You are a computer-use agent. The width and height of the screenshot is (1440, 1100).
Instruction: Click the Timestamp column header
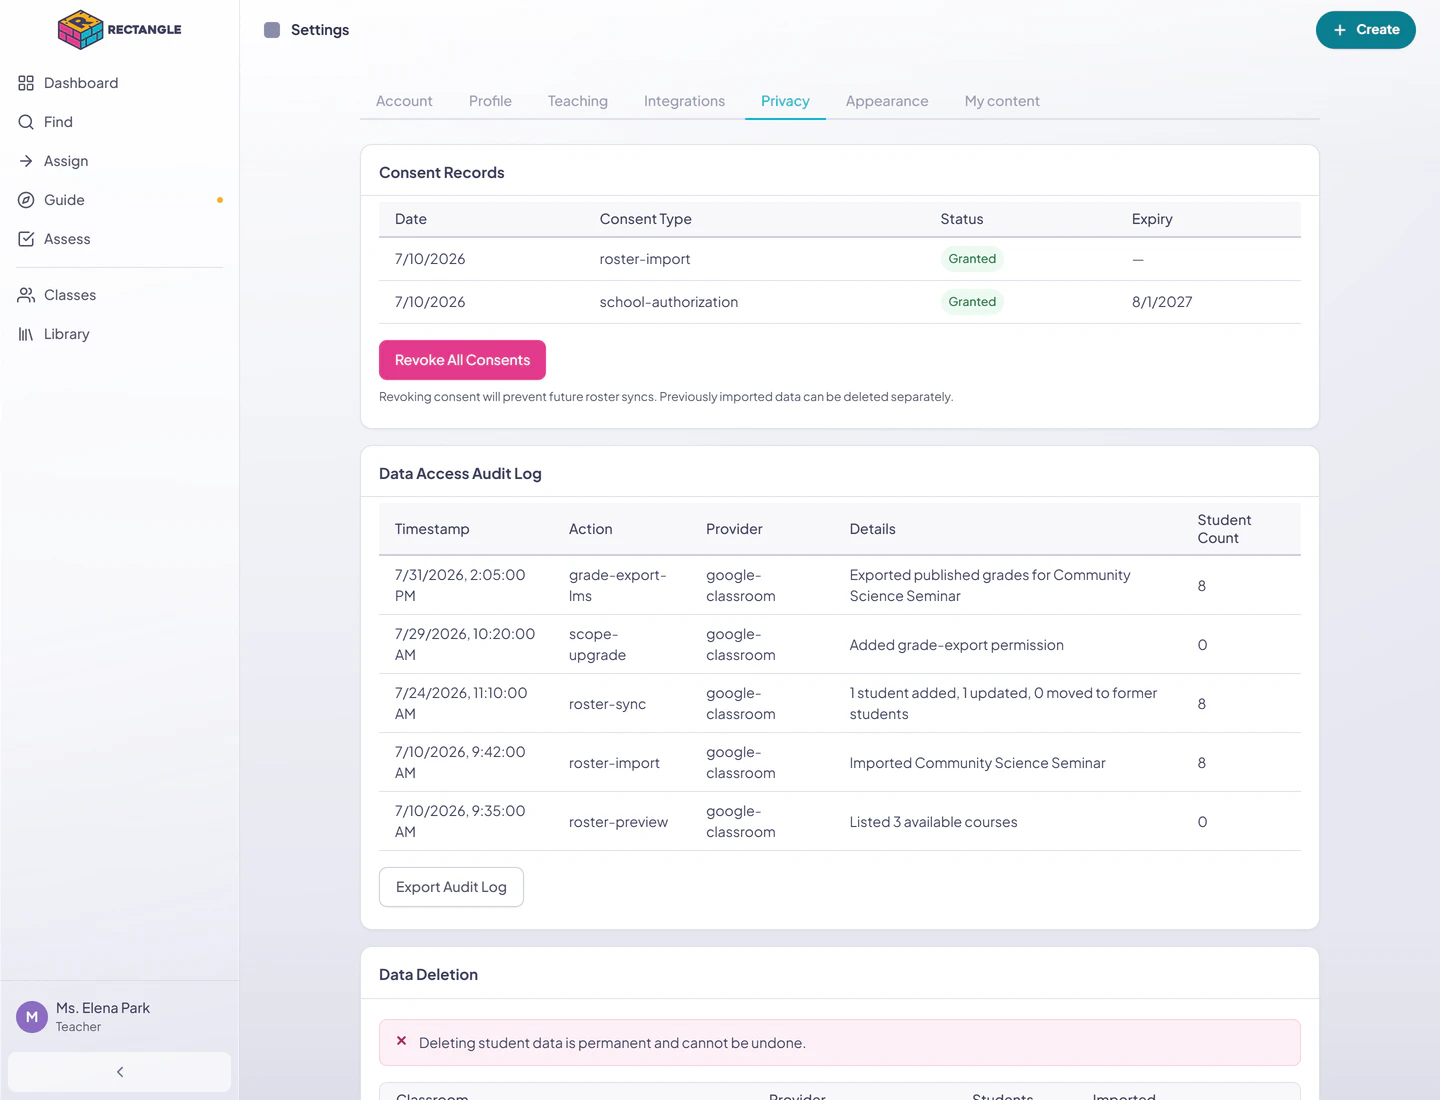[432, 529]
